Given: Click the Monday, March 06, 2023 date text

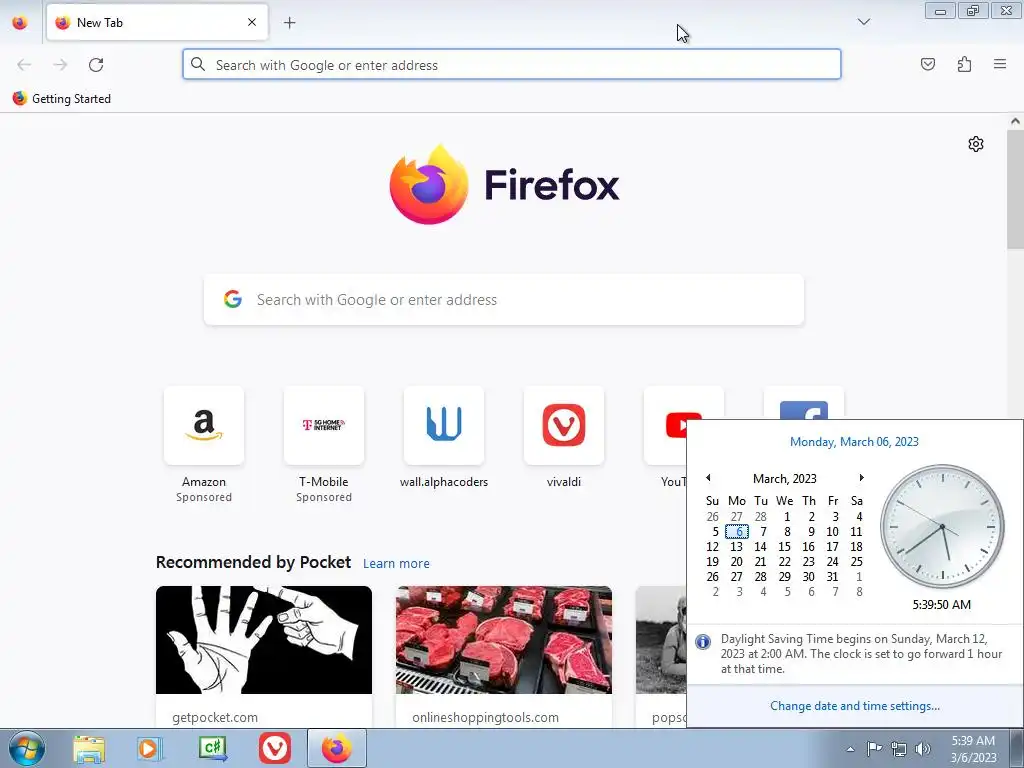Looking at the screenshot, I should pyautogui.click(x=854, y=442).
